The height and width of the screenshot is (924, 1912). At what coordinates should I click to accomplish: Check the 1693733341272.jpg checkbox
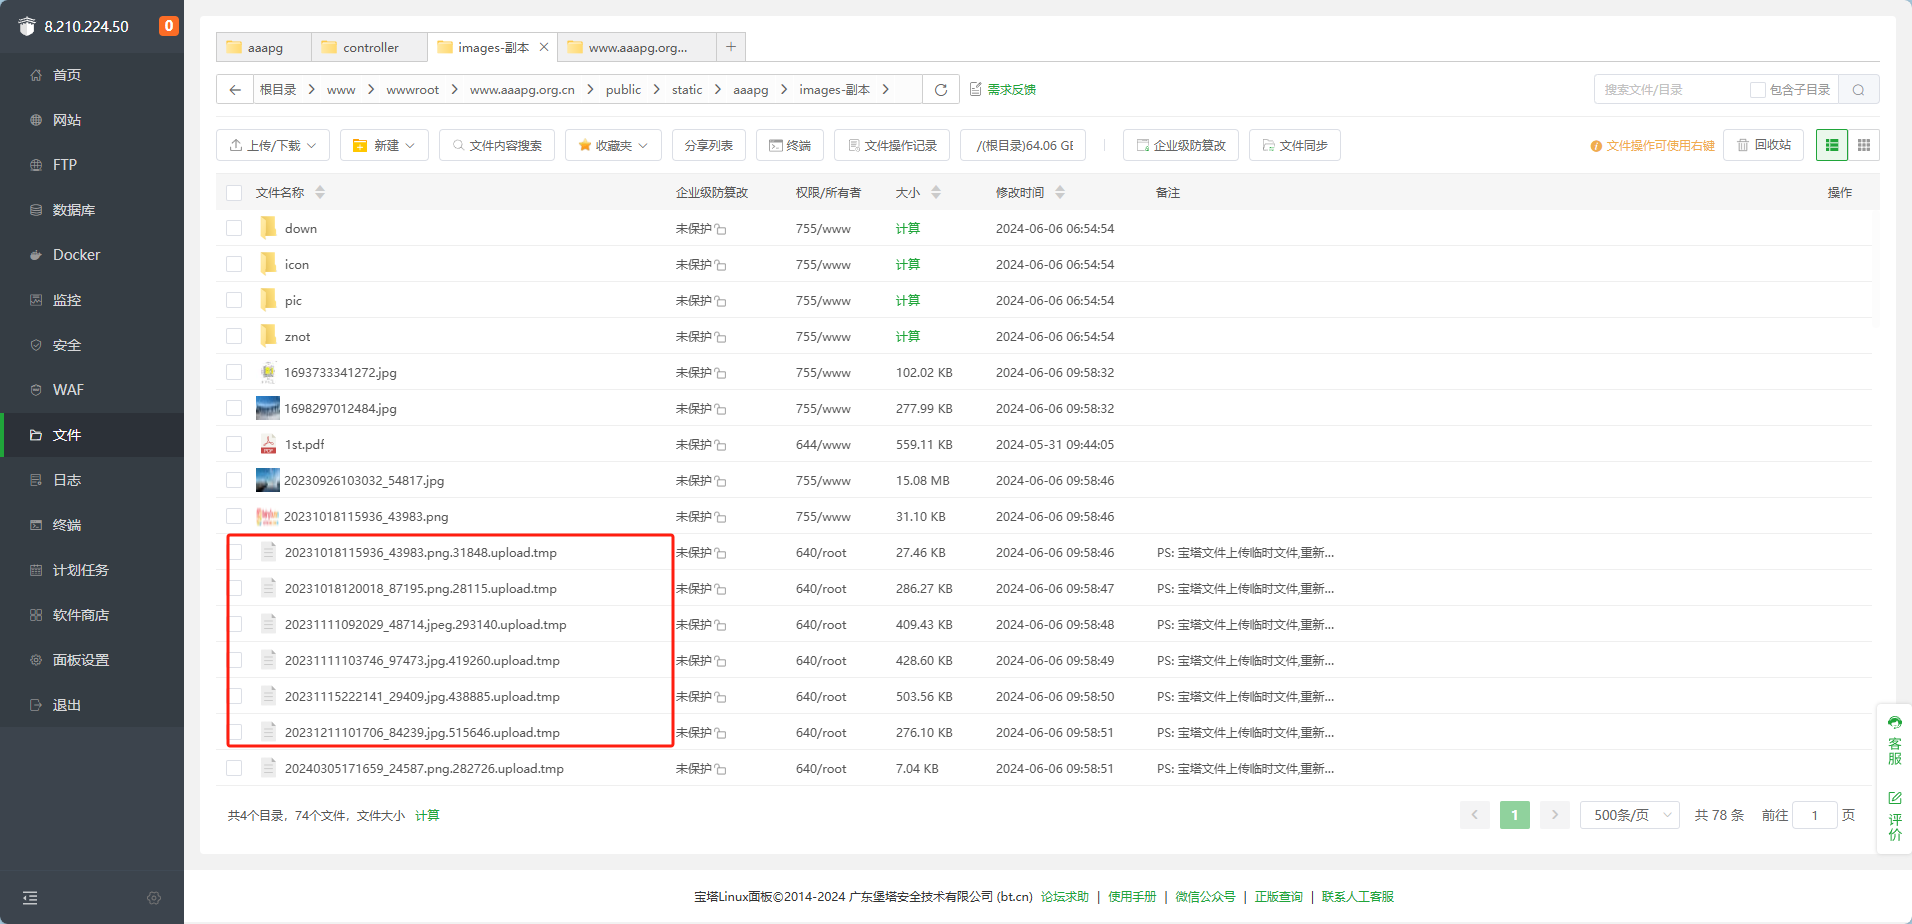(x=234, y=372)
